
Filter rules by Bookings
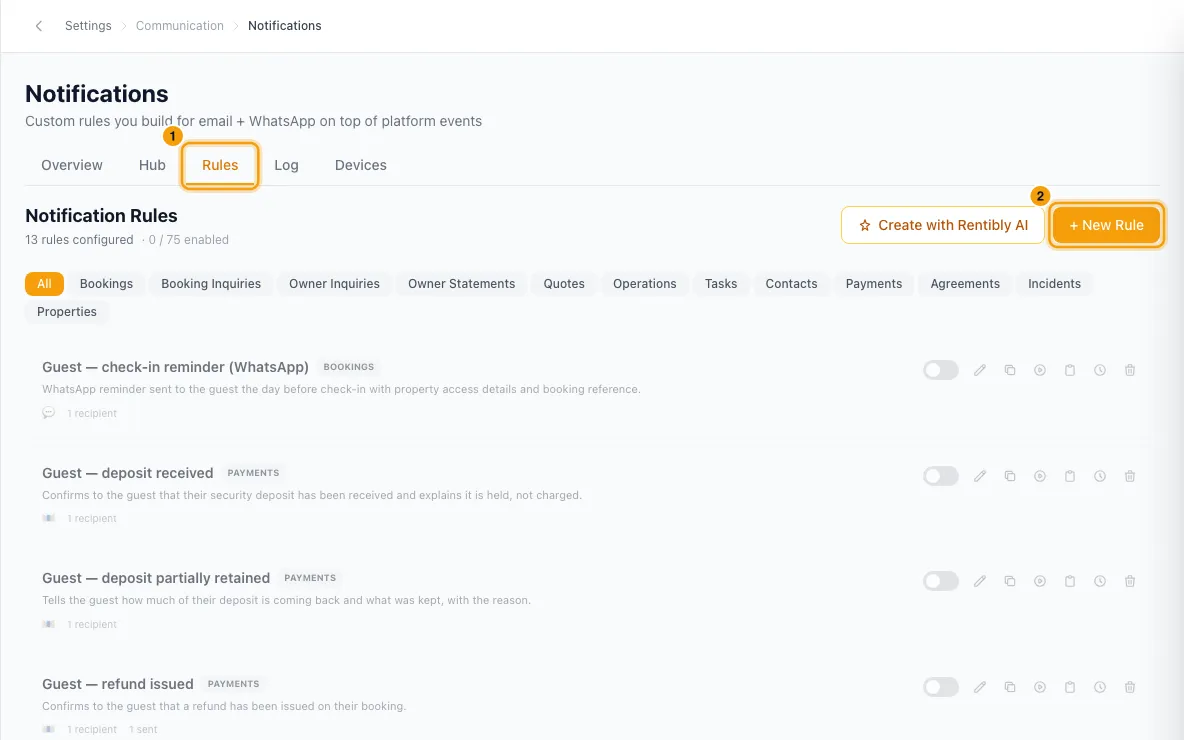[106, 284]
